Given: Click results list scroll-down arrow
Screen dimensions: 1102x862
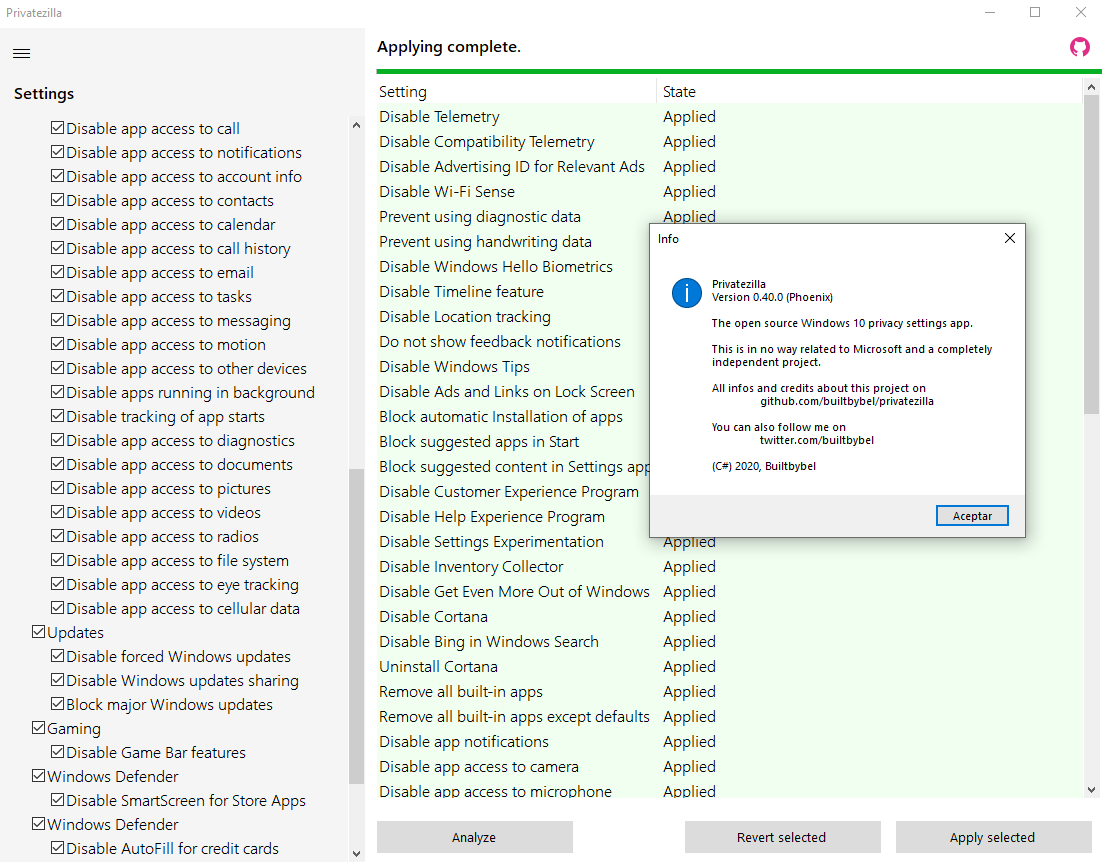Looking at the screenshot, I should point(1091,790).
